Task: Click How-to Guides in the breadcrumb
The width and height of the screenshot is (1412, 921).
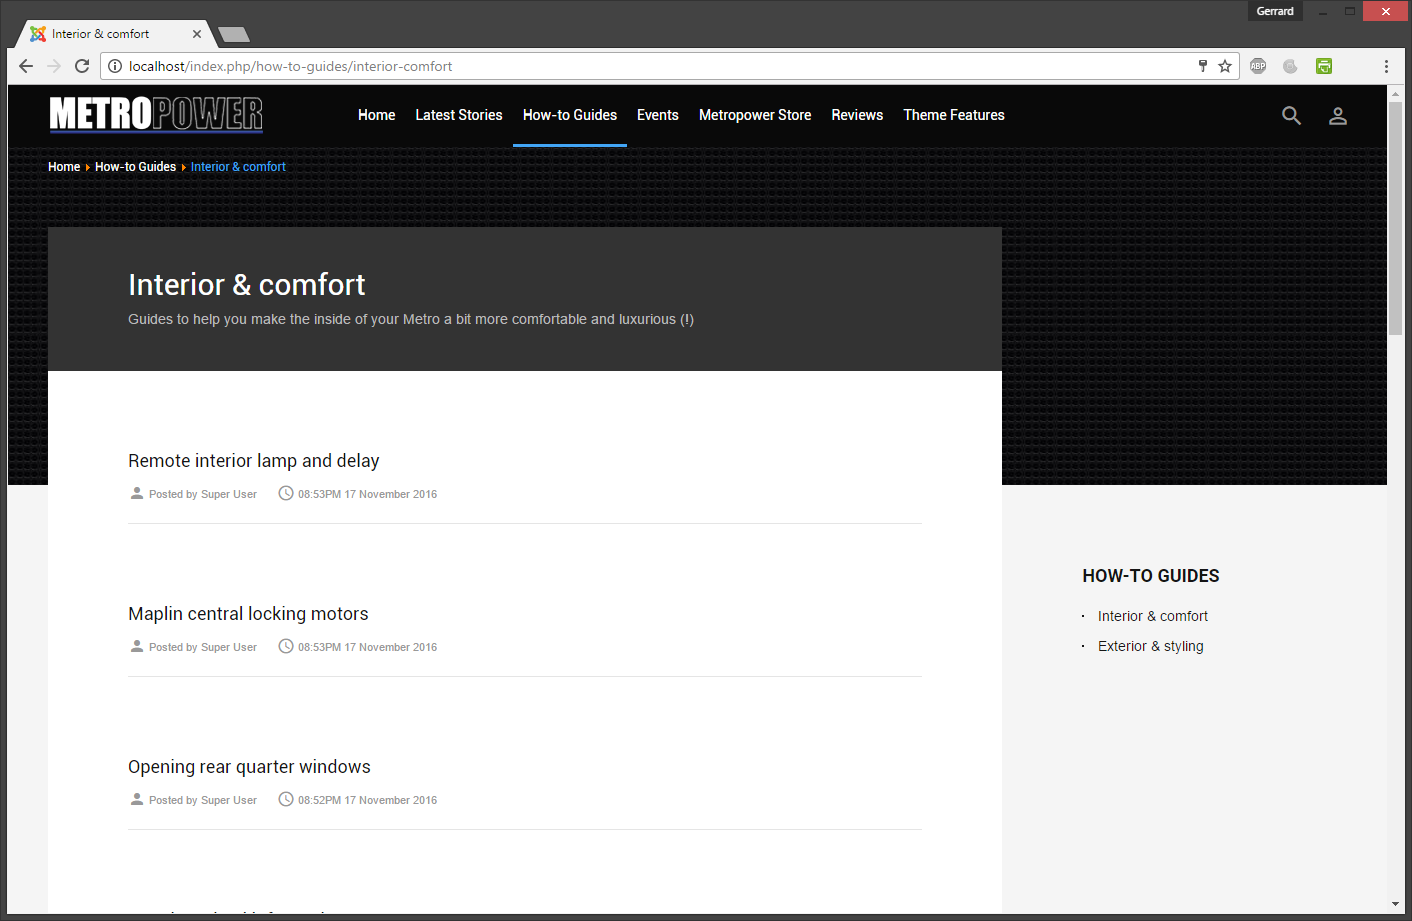Action: coord(135,167)
